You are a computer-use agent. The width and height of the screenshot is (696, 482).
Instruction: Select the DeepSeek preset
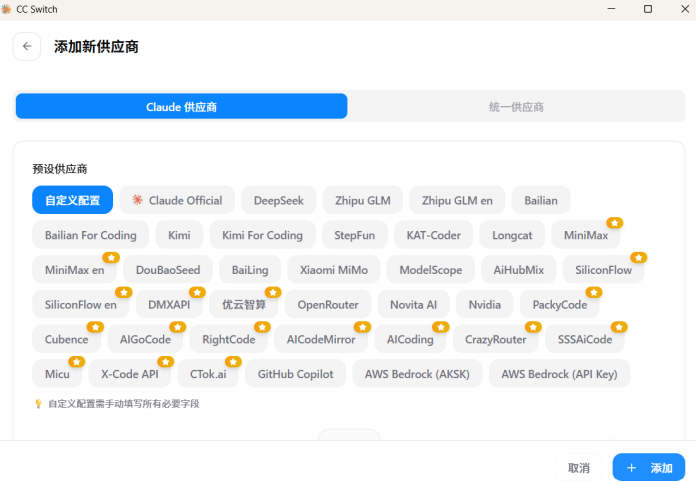coord(278,200)
